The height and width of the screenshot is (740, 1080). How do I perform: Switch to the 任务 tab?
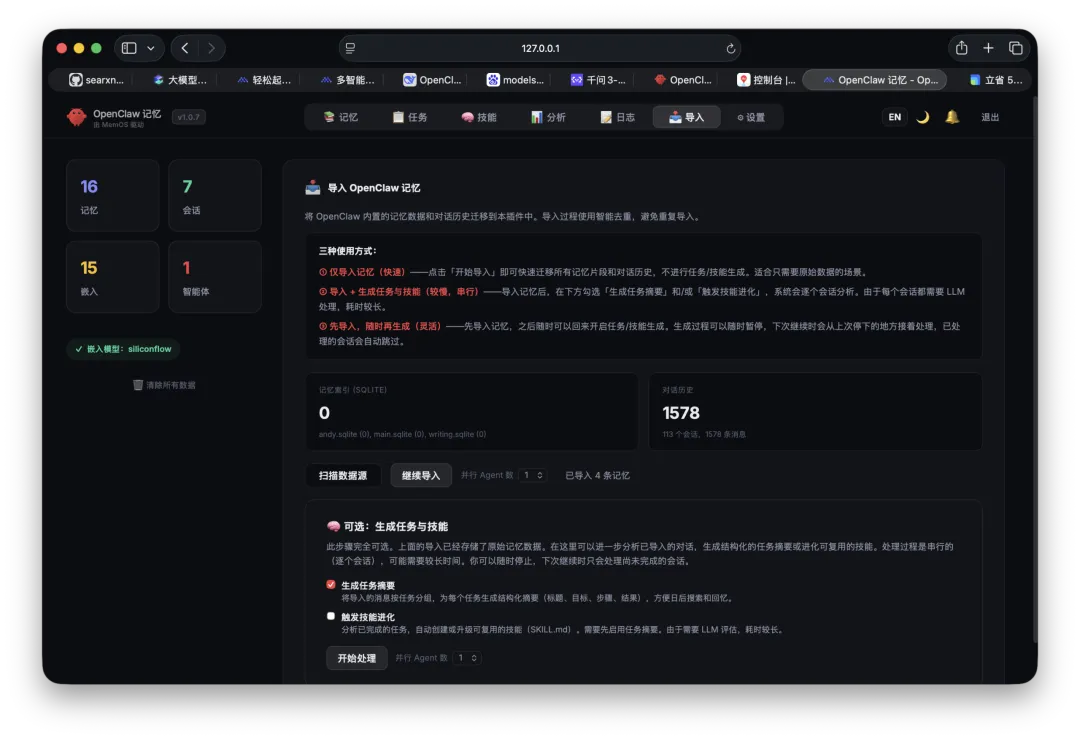pos(410,117)
